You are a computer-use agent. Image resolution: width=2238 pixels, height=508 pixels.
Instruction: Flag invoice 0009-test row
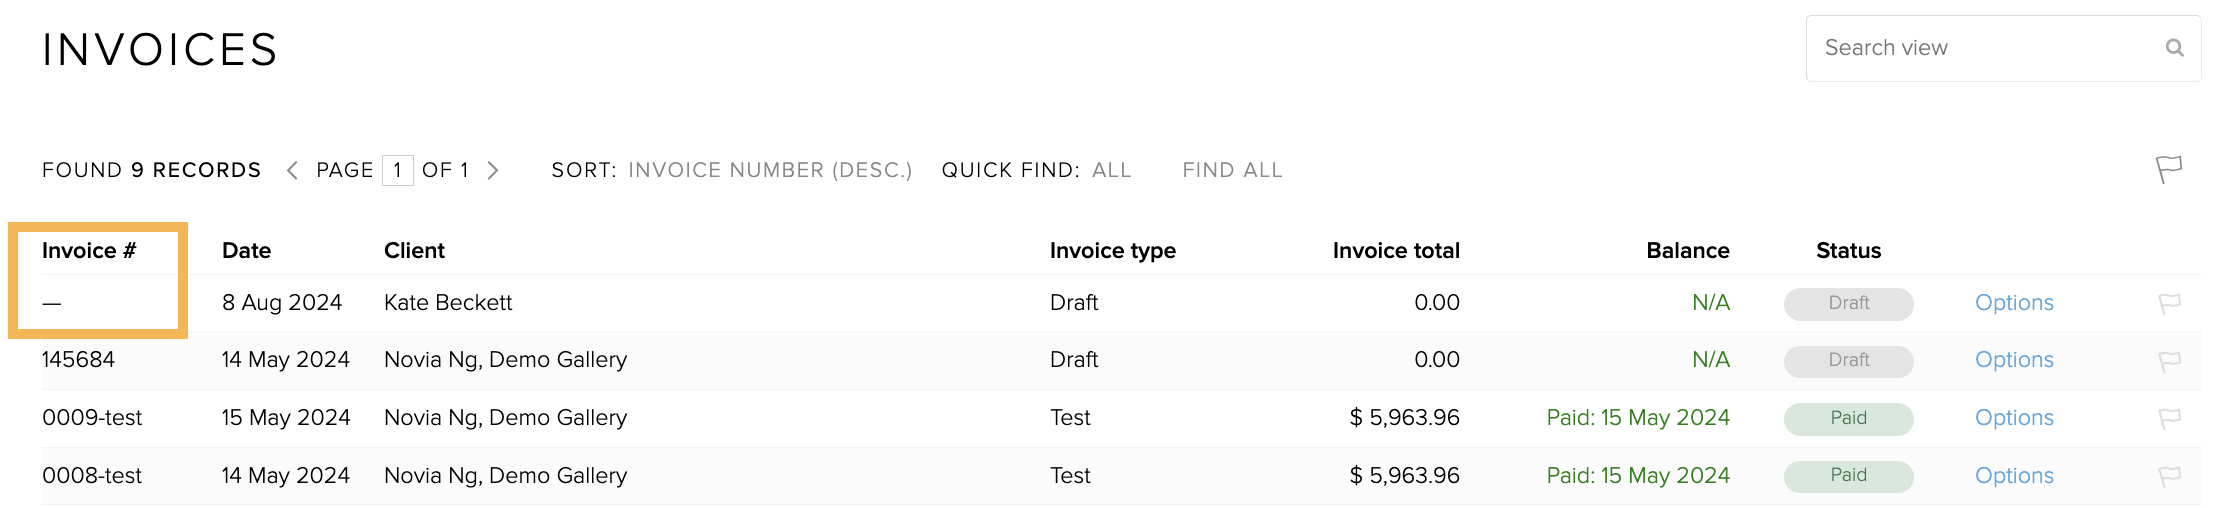2169,419
